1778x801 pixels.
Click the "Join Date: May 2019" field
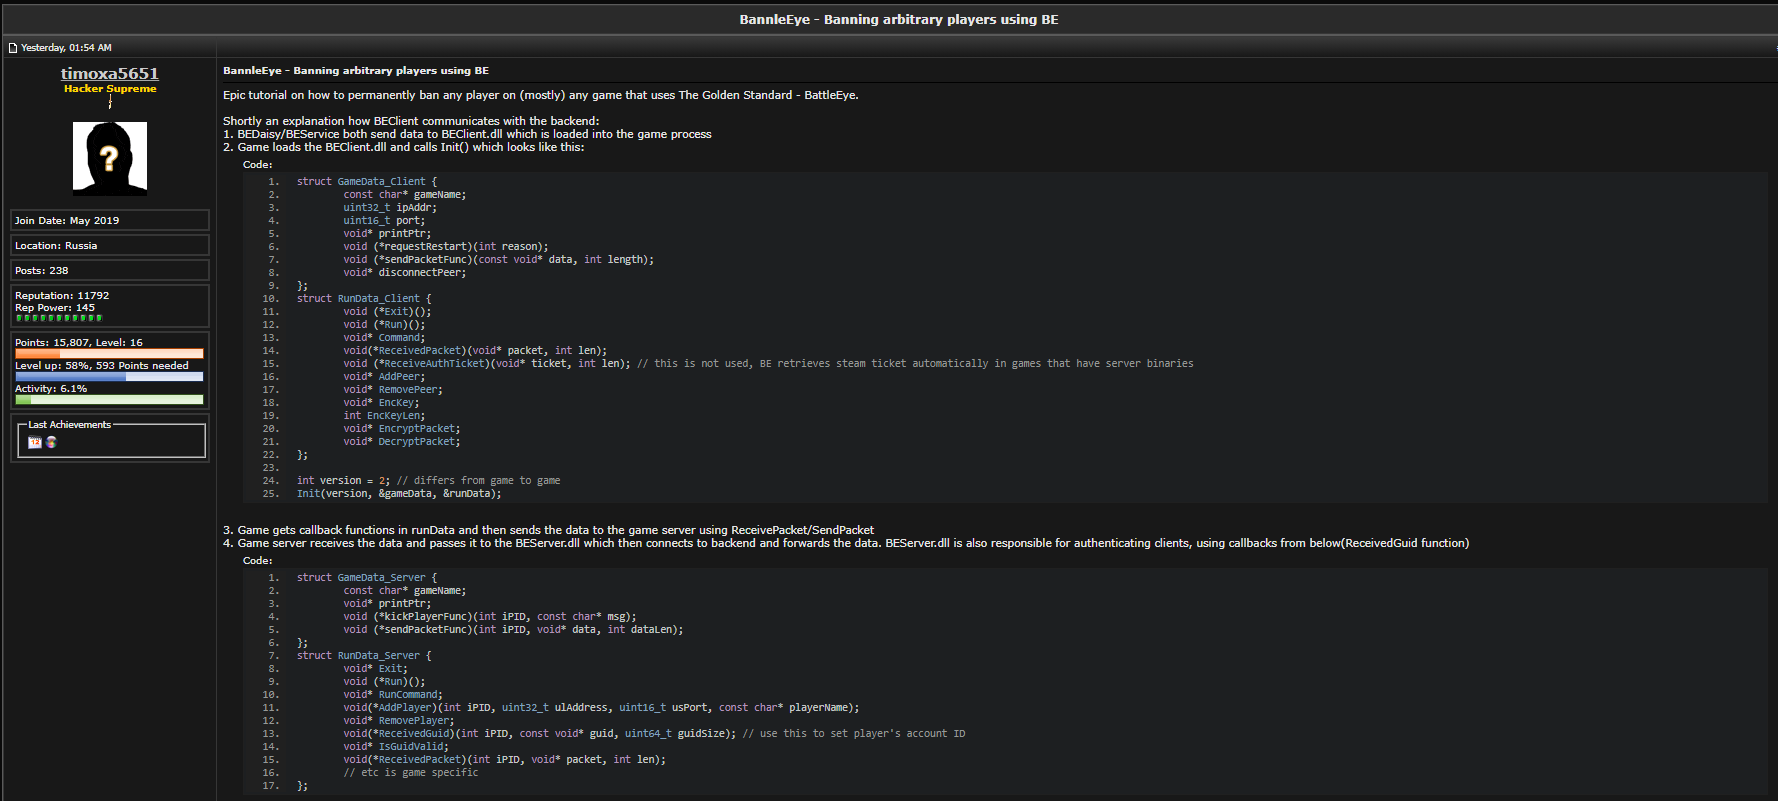[110, 220]
